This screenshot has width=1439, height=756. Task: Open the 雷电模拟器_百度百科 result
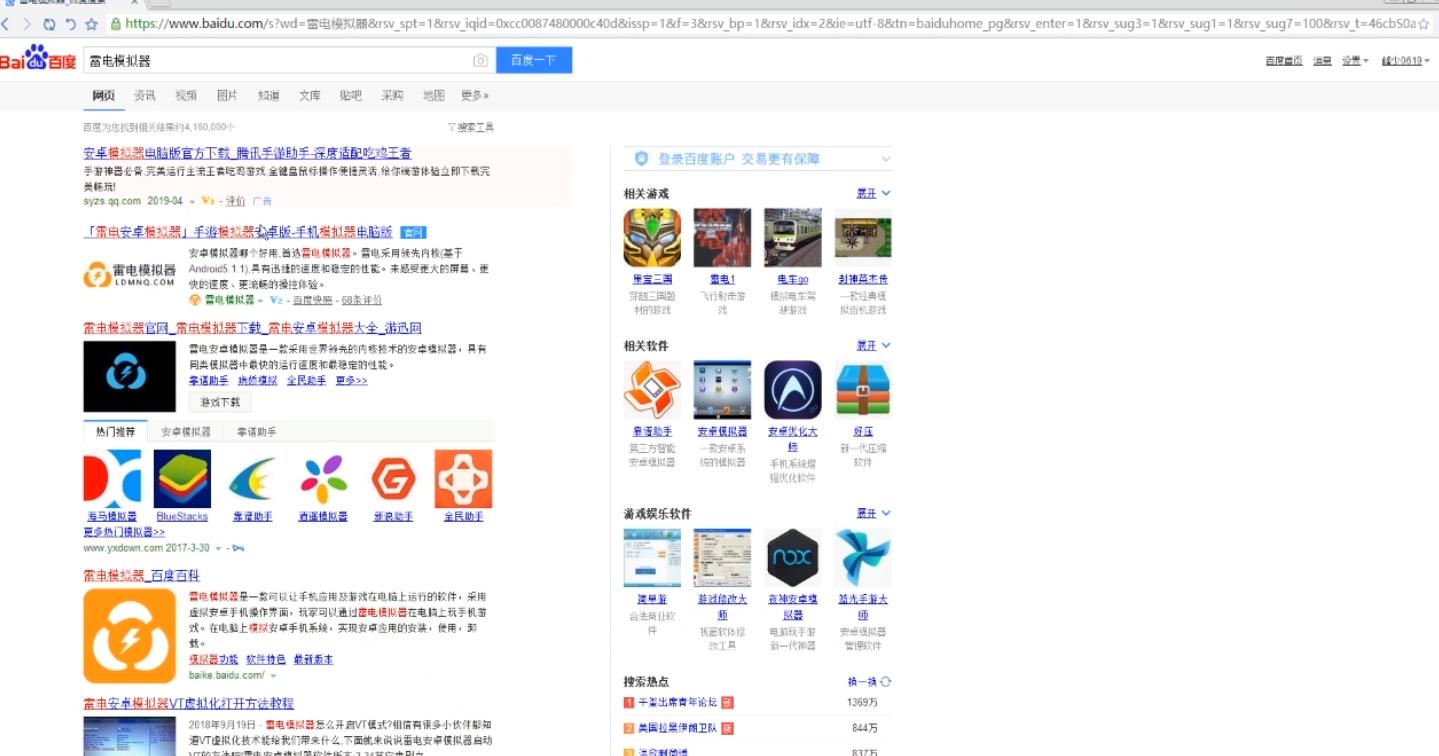click(x=141, y=576)
